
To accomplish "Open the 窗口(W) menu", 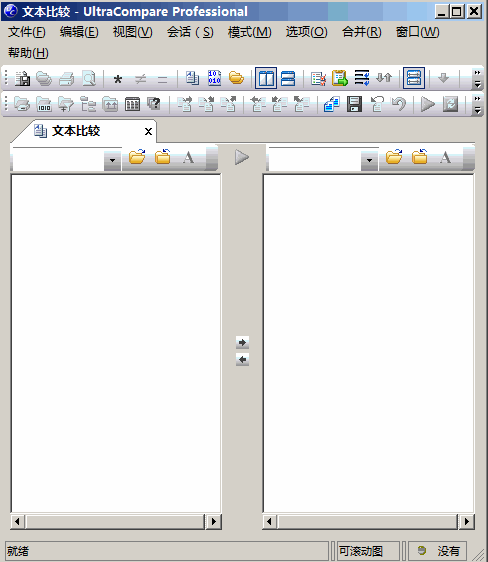I will pos(418,32).
